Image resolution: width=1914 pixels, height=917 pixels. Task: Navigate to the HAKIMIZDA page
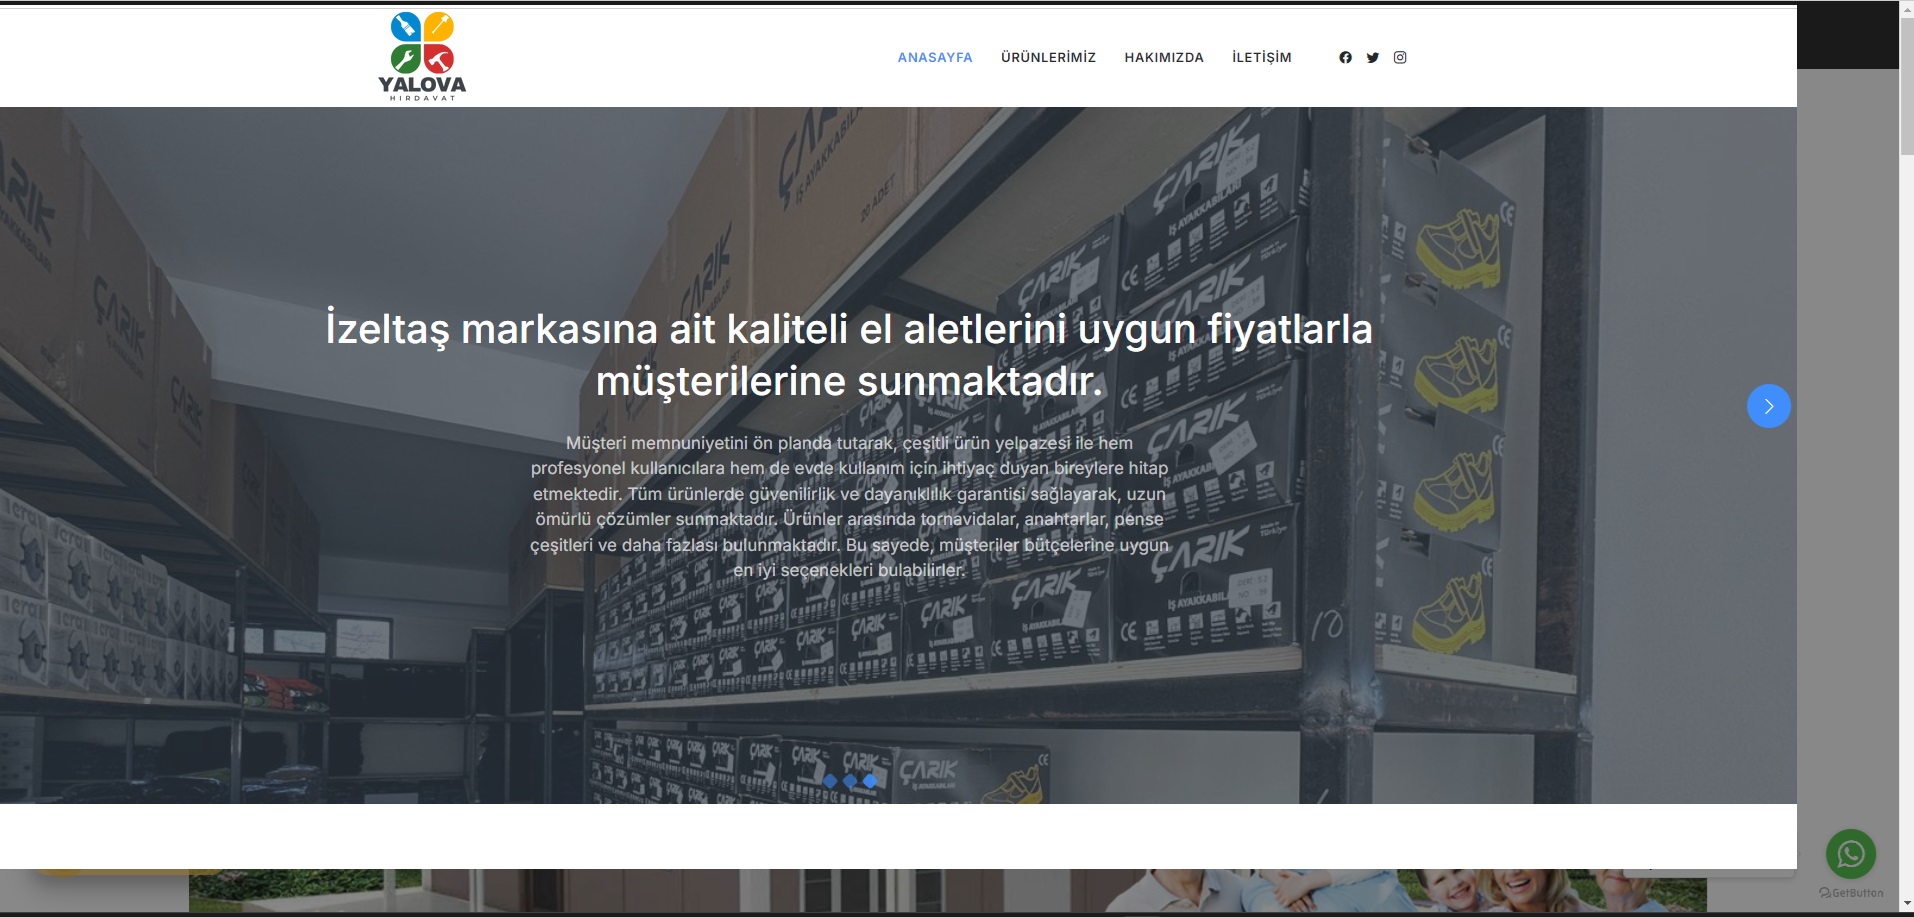pos(1163,58)
